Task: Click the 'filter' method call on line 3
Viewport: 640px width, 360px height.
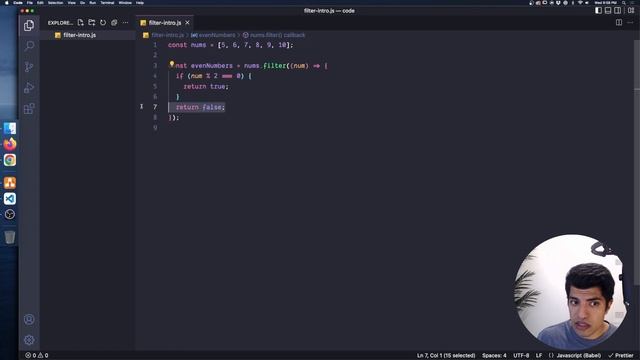Action: point(274,65)
